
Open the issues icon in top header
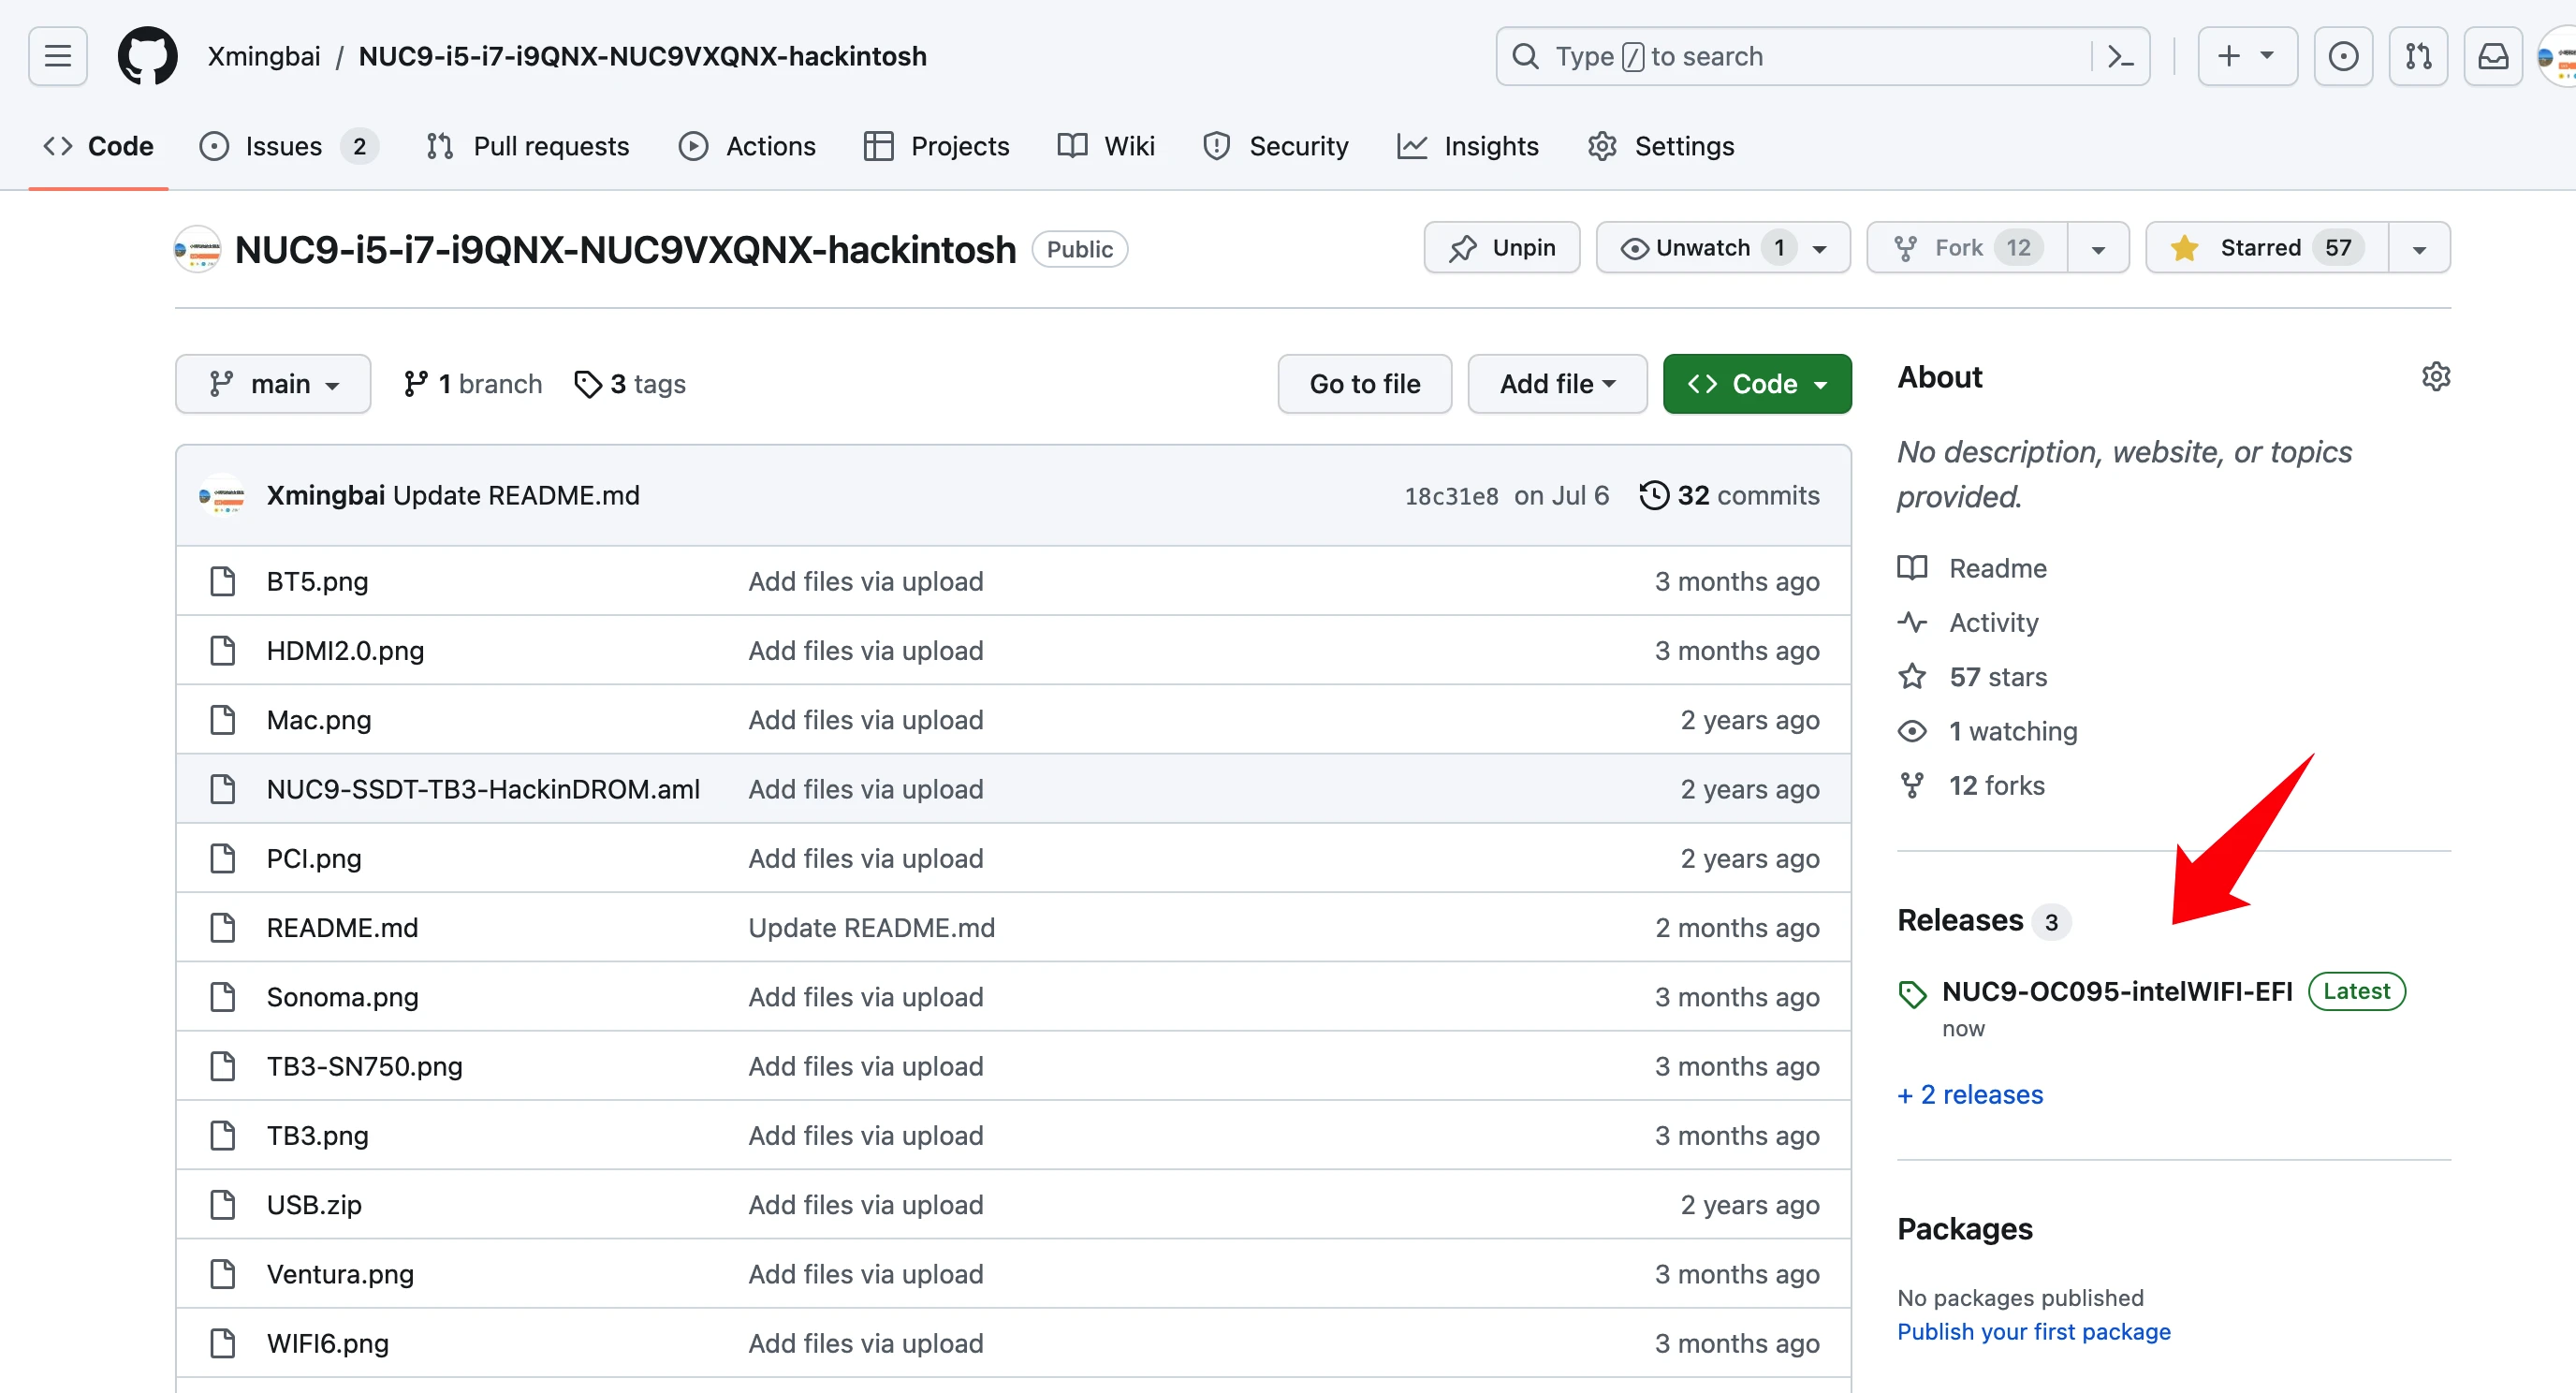pos(2343,56)
